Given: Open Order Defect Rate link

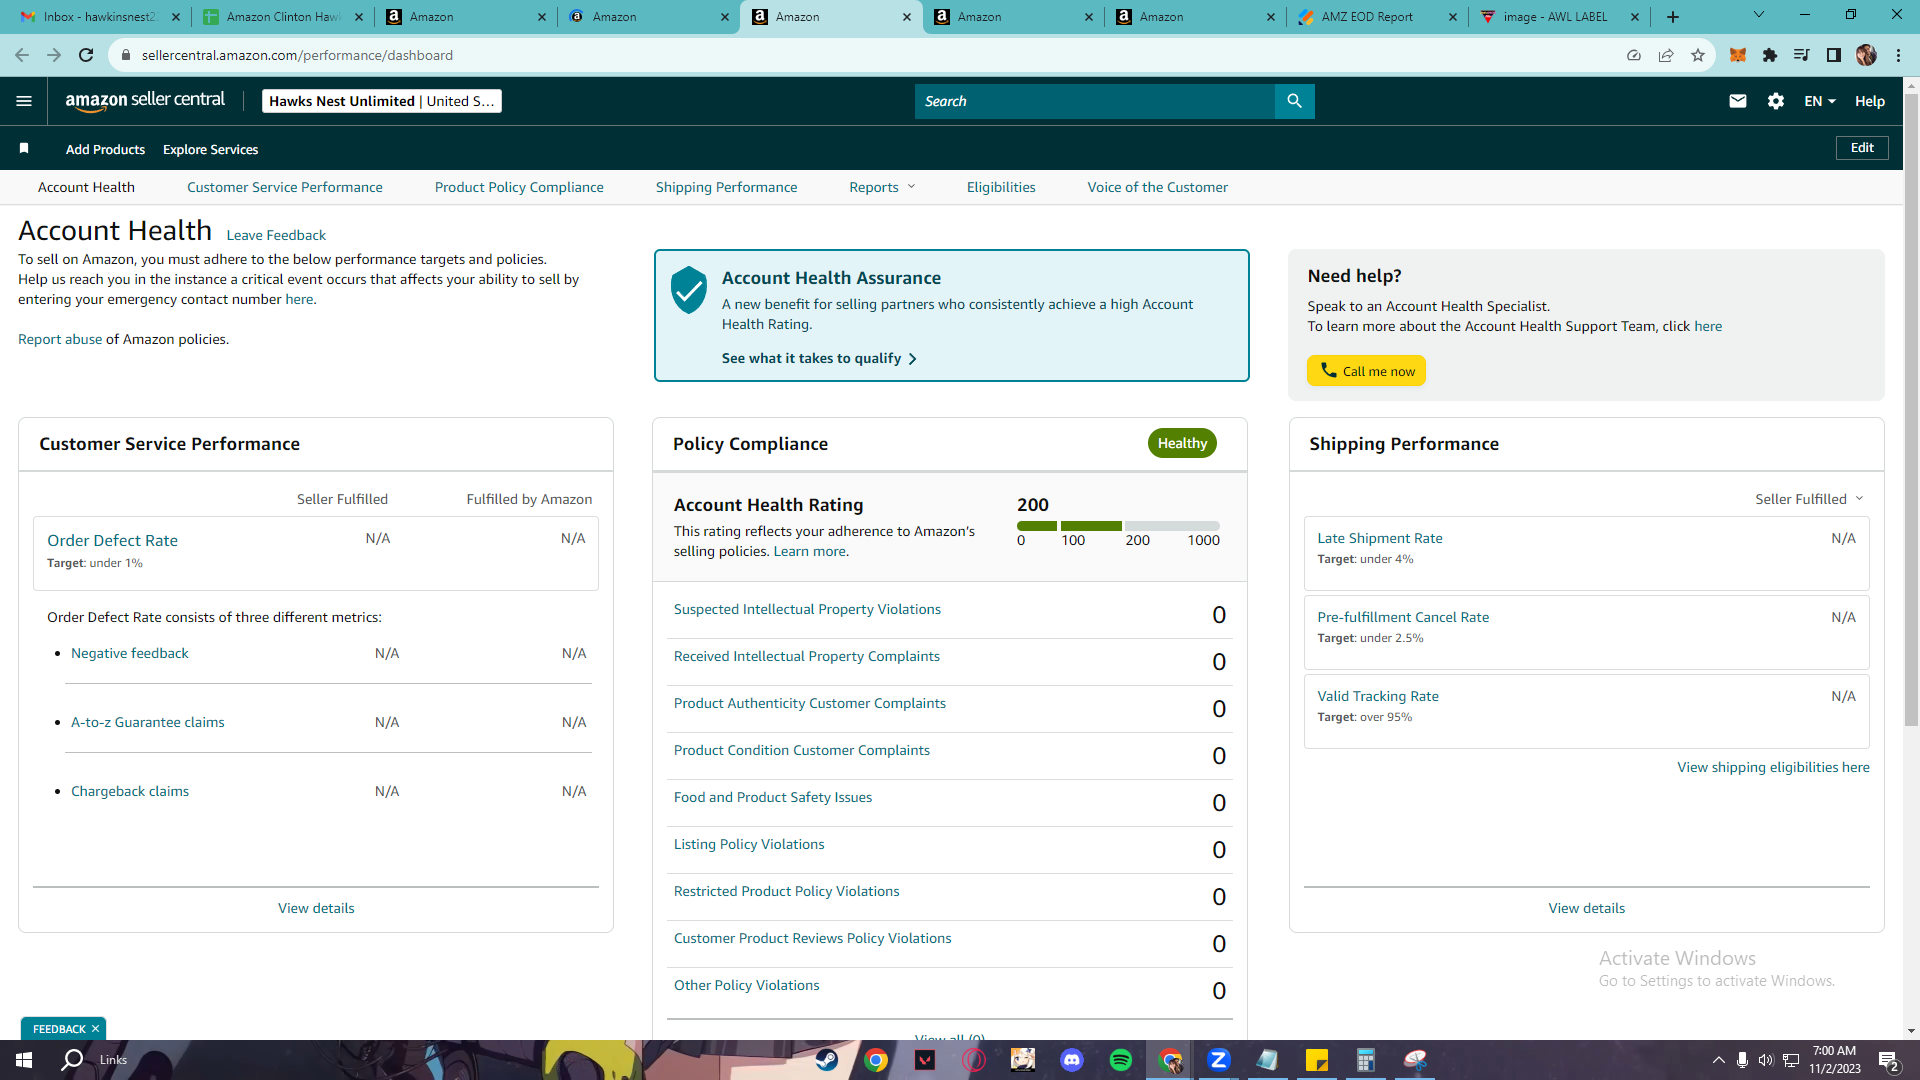Looking at the screenshot, I should [x=112, y=540].
